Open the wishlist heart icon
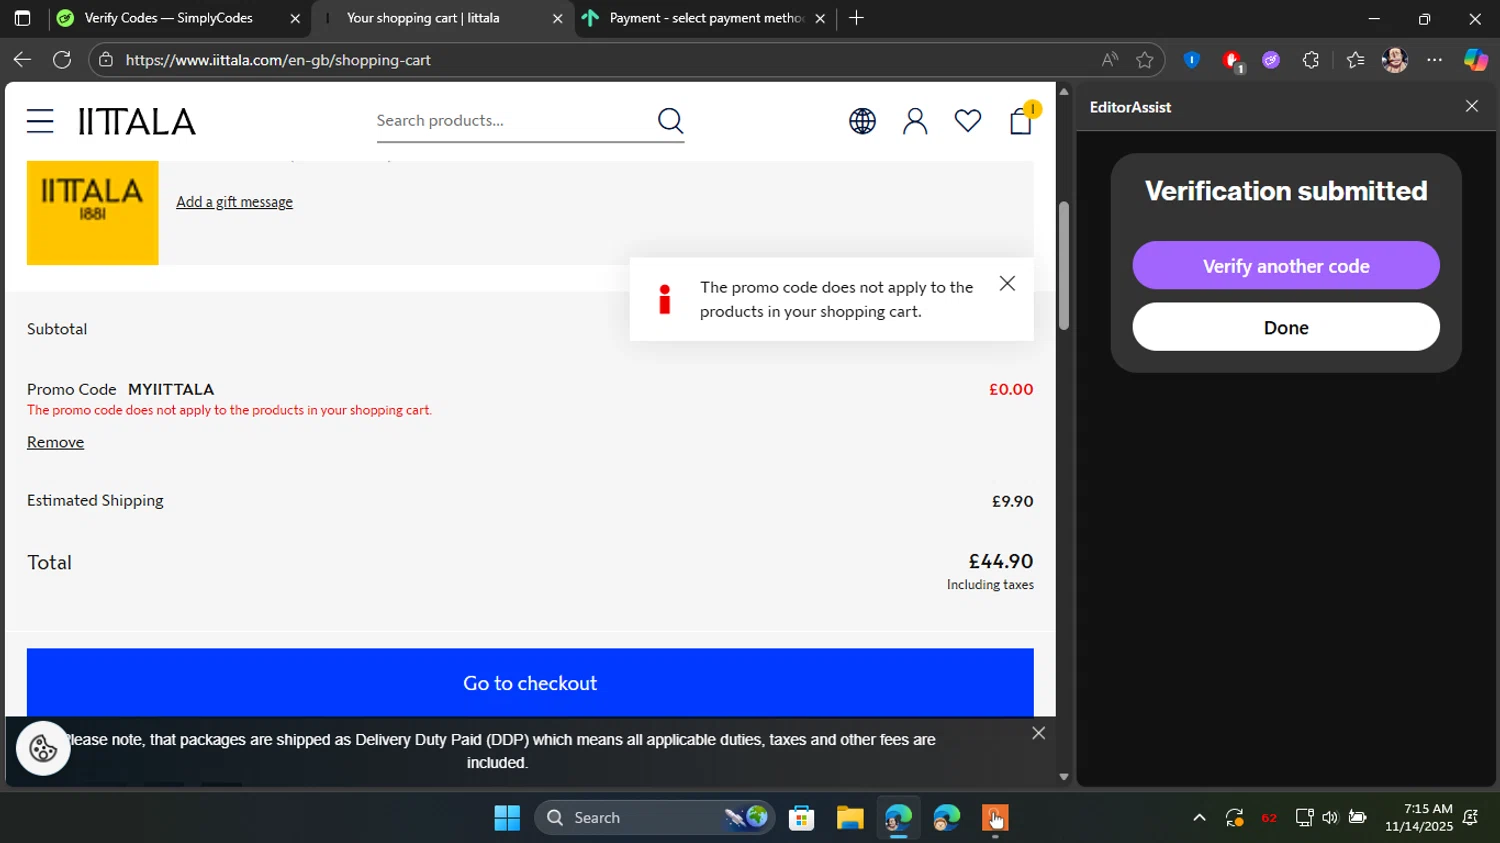This screenshot has height=843, width=1500. coord(967,121)
